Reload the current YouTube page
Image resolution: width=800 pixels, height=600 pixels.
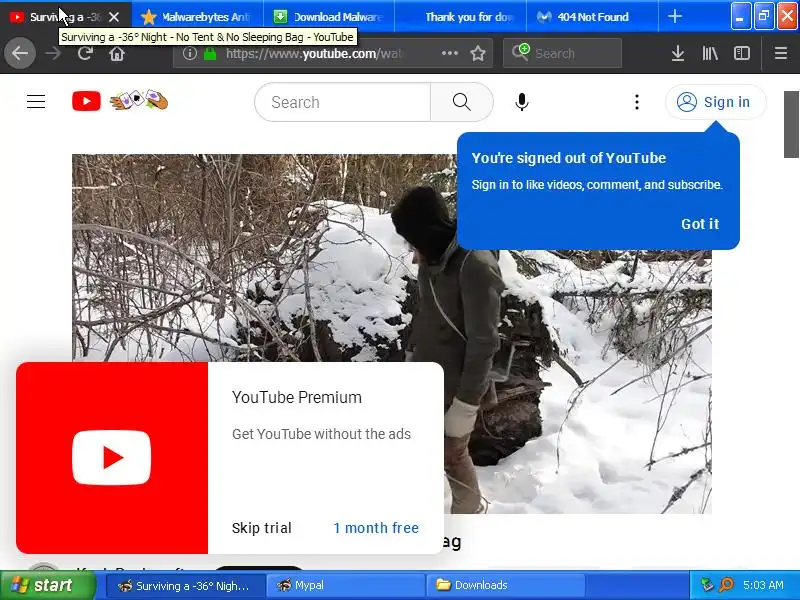[85, 53]
